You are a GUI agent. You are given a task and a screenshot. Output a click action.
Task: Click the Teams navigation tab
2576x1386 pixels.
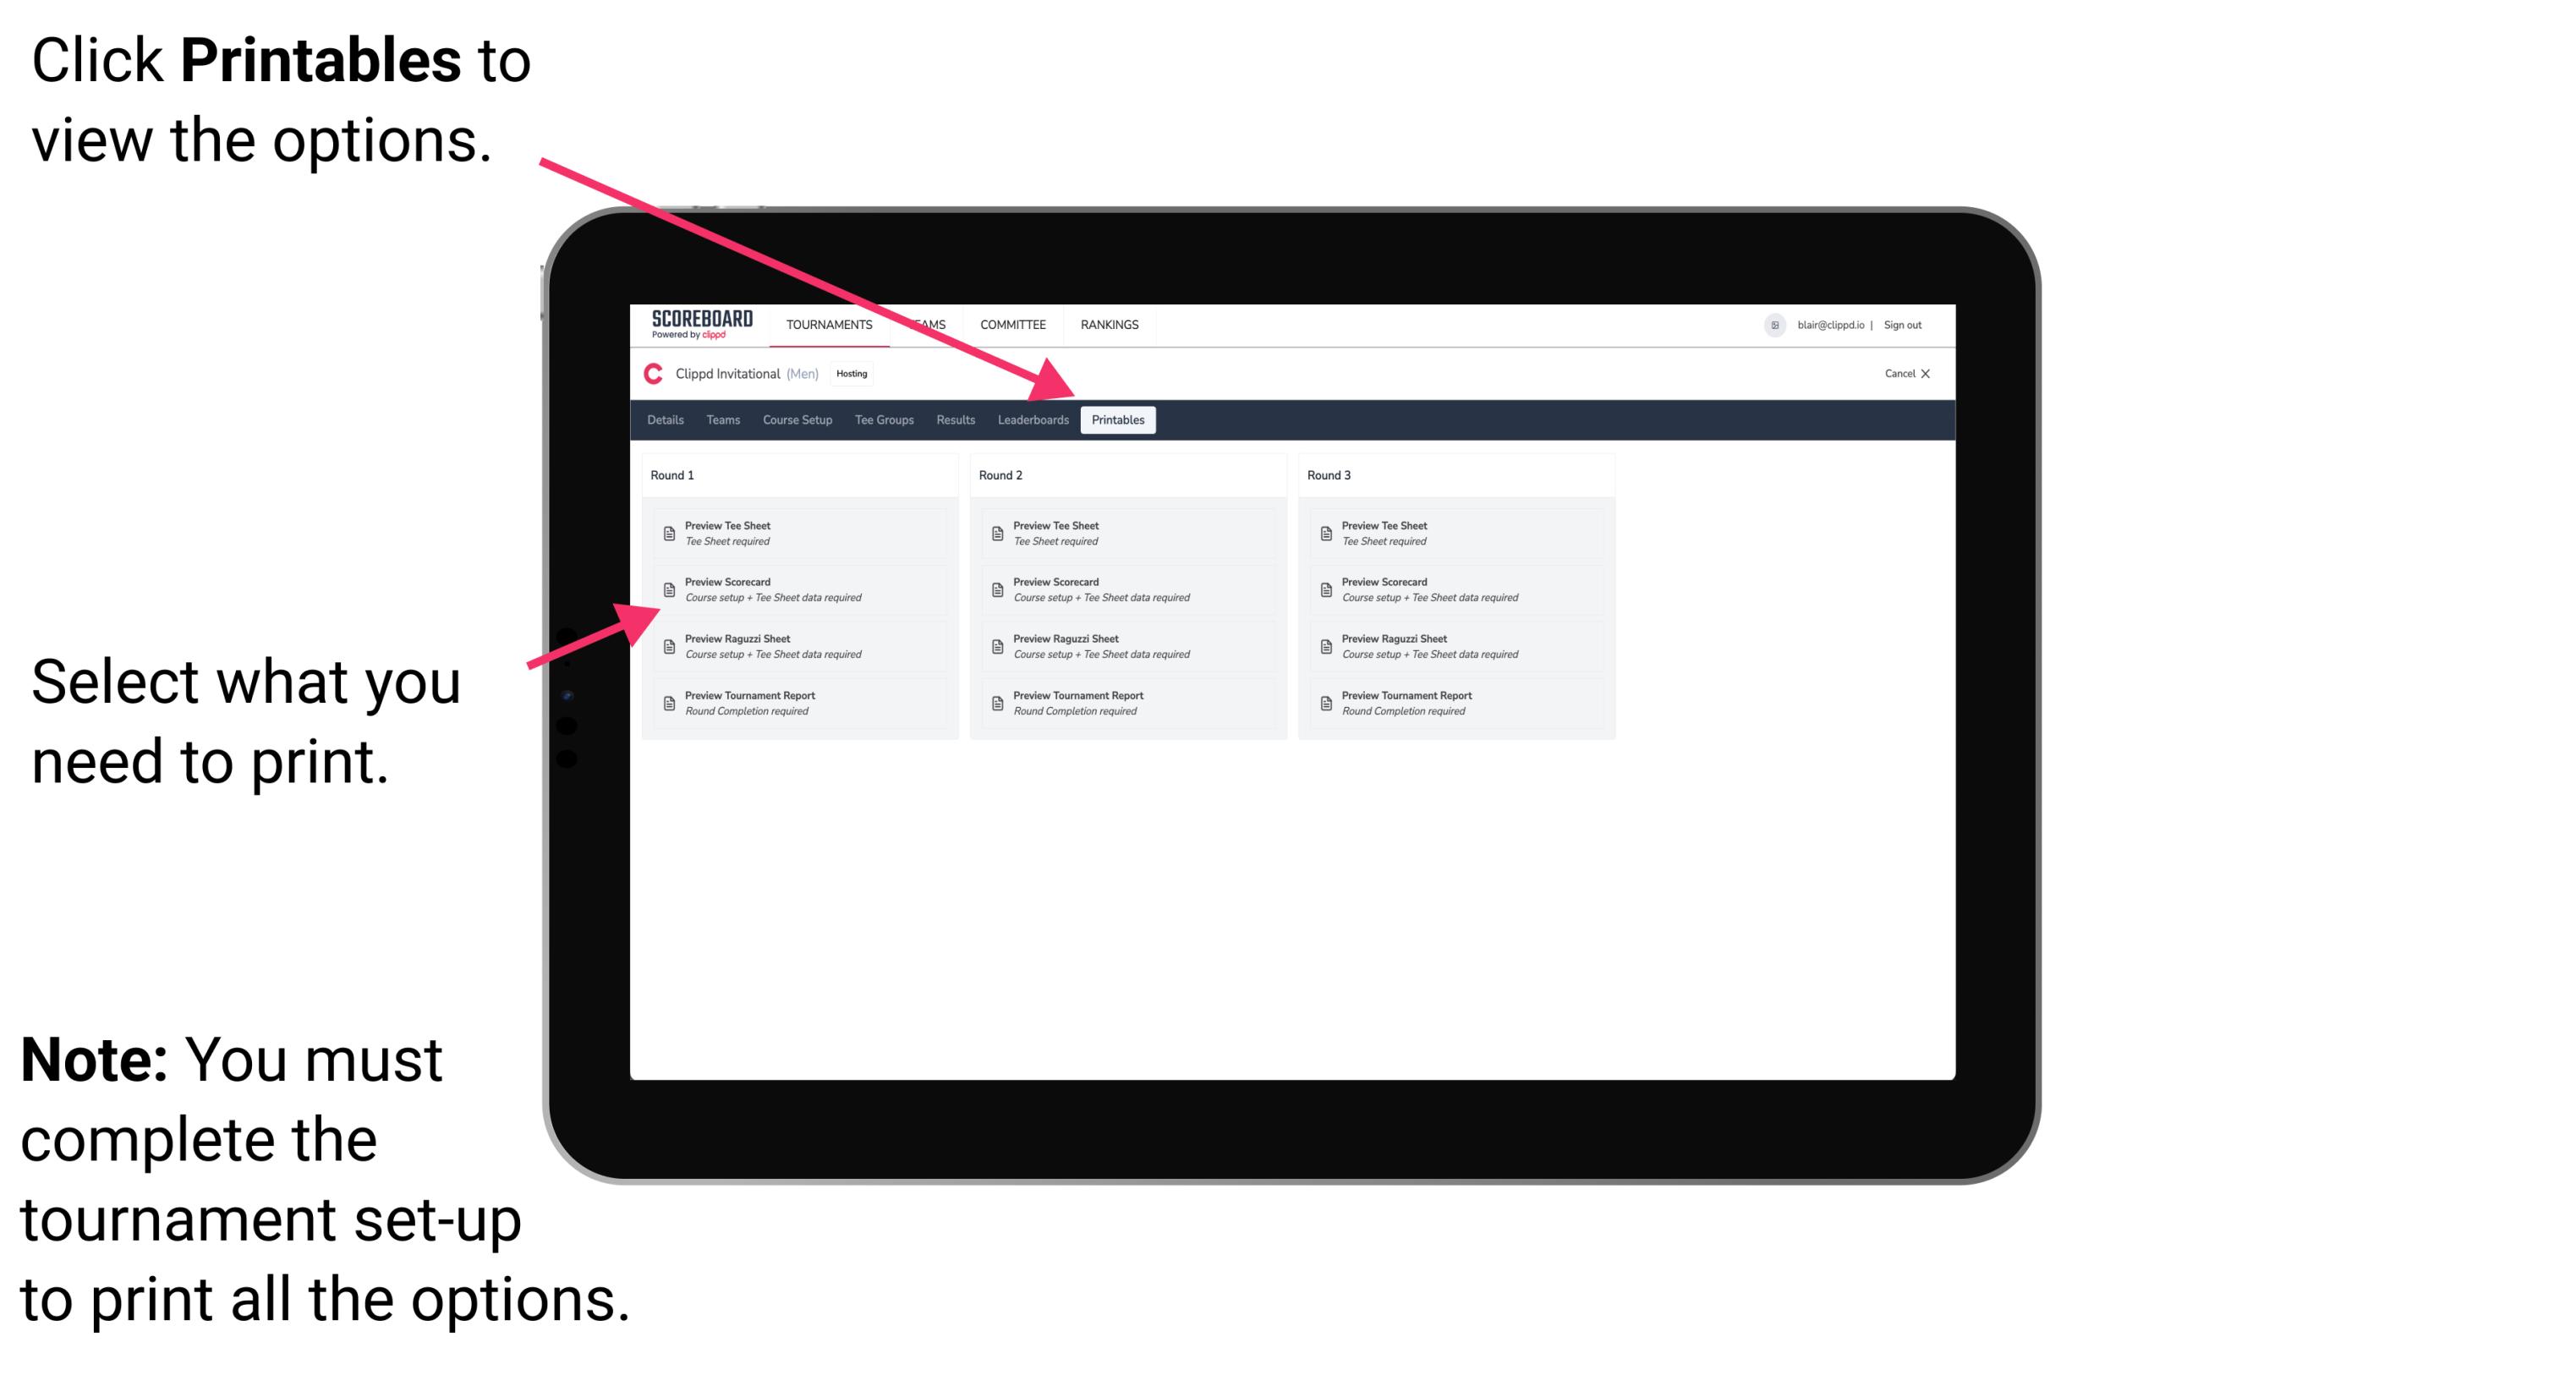click(x=724, y=420)
